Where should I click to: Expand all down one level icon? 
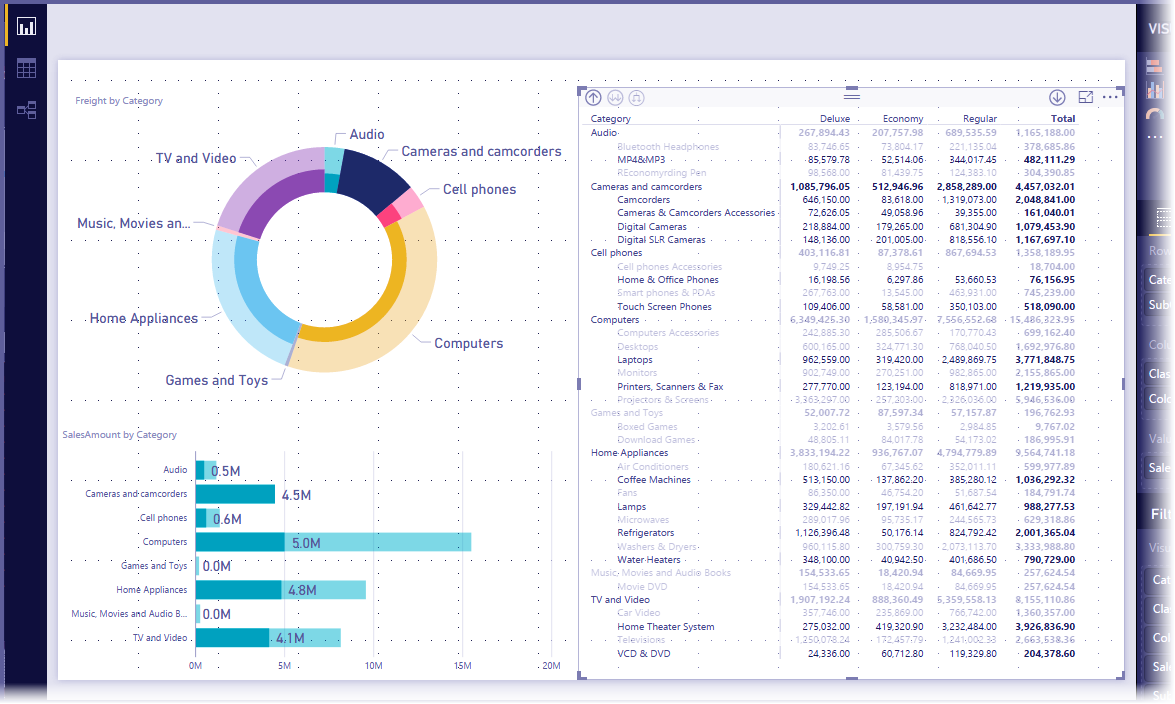pyautogui.click(x=636, y=97)
